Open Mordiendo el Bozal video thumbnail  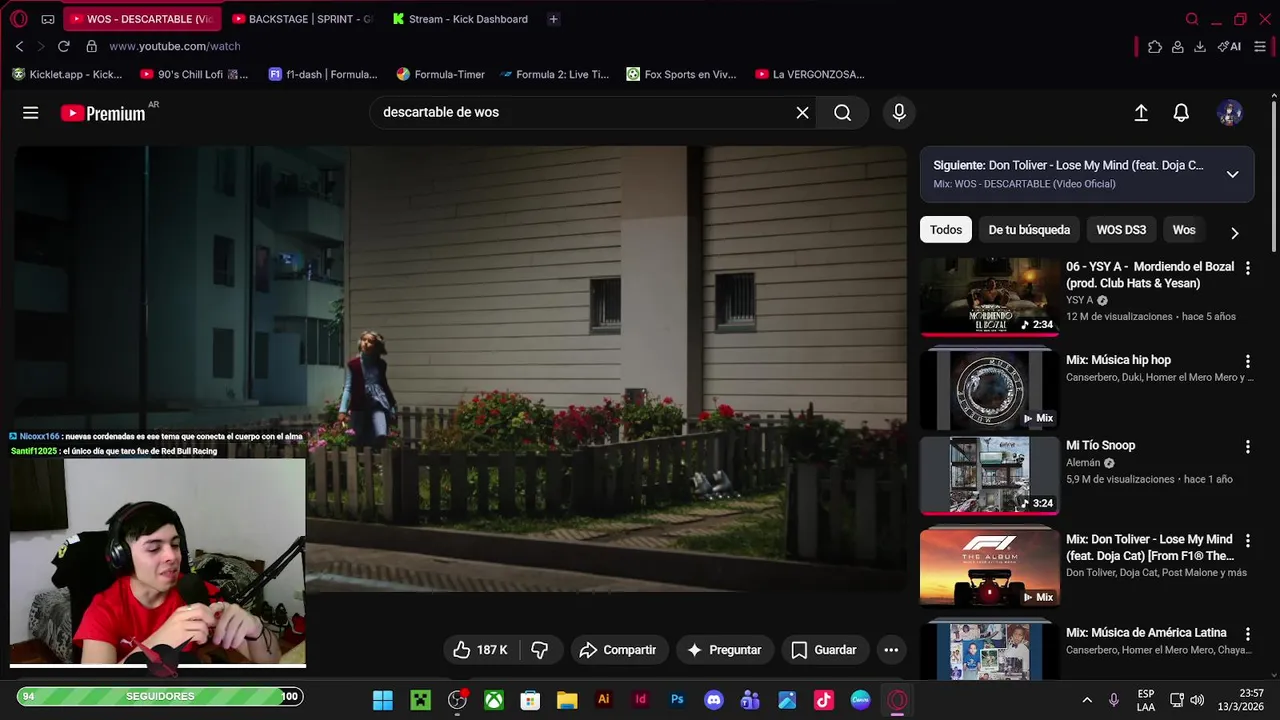tap(989, 297)
